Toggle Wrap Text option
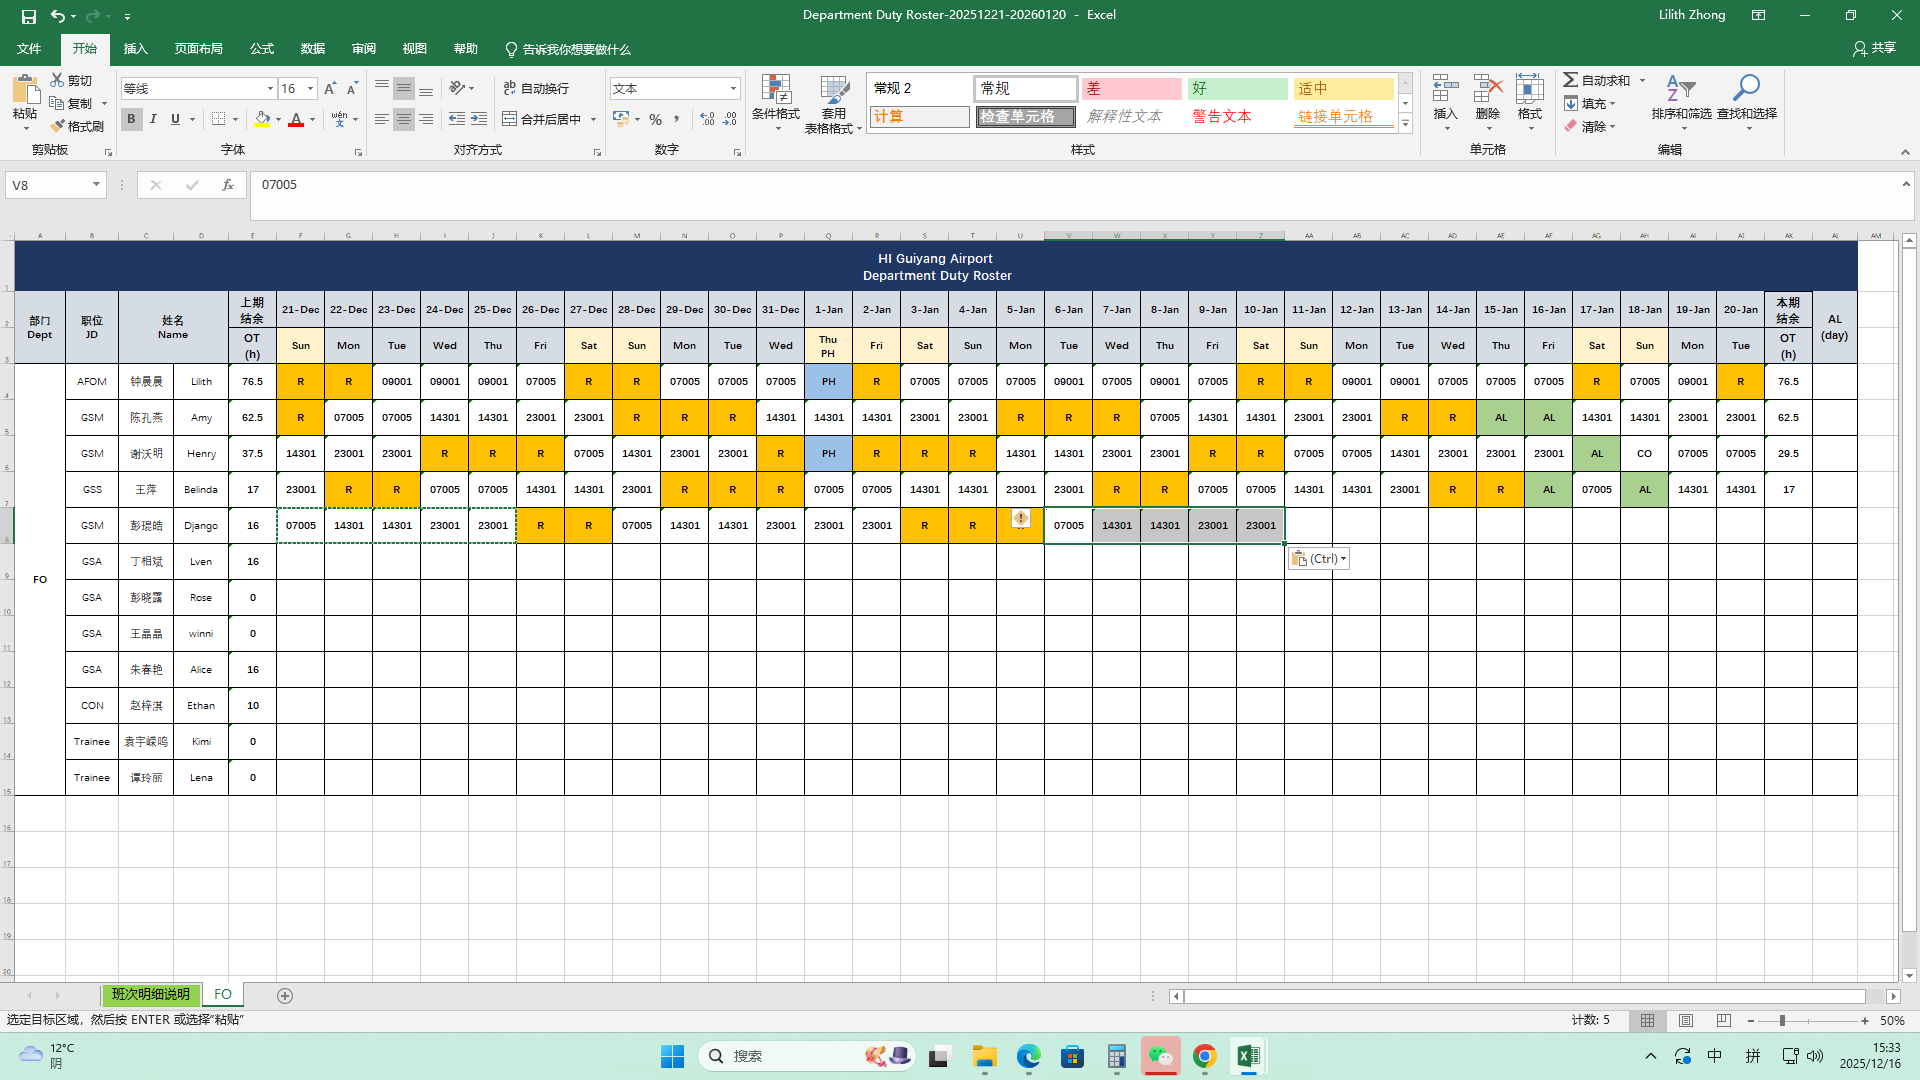The width and height of the screenshot is (1920, 1080). click(x=536, y=89)
